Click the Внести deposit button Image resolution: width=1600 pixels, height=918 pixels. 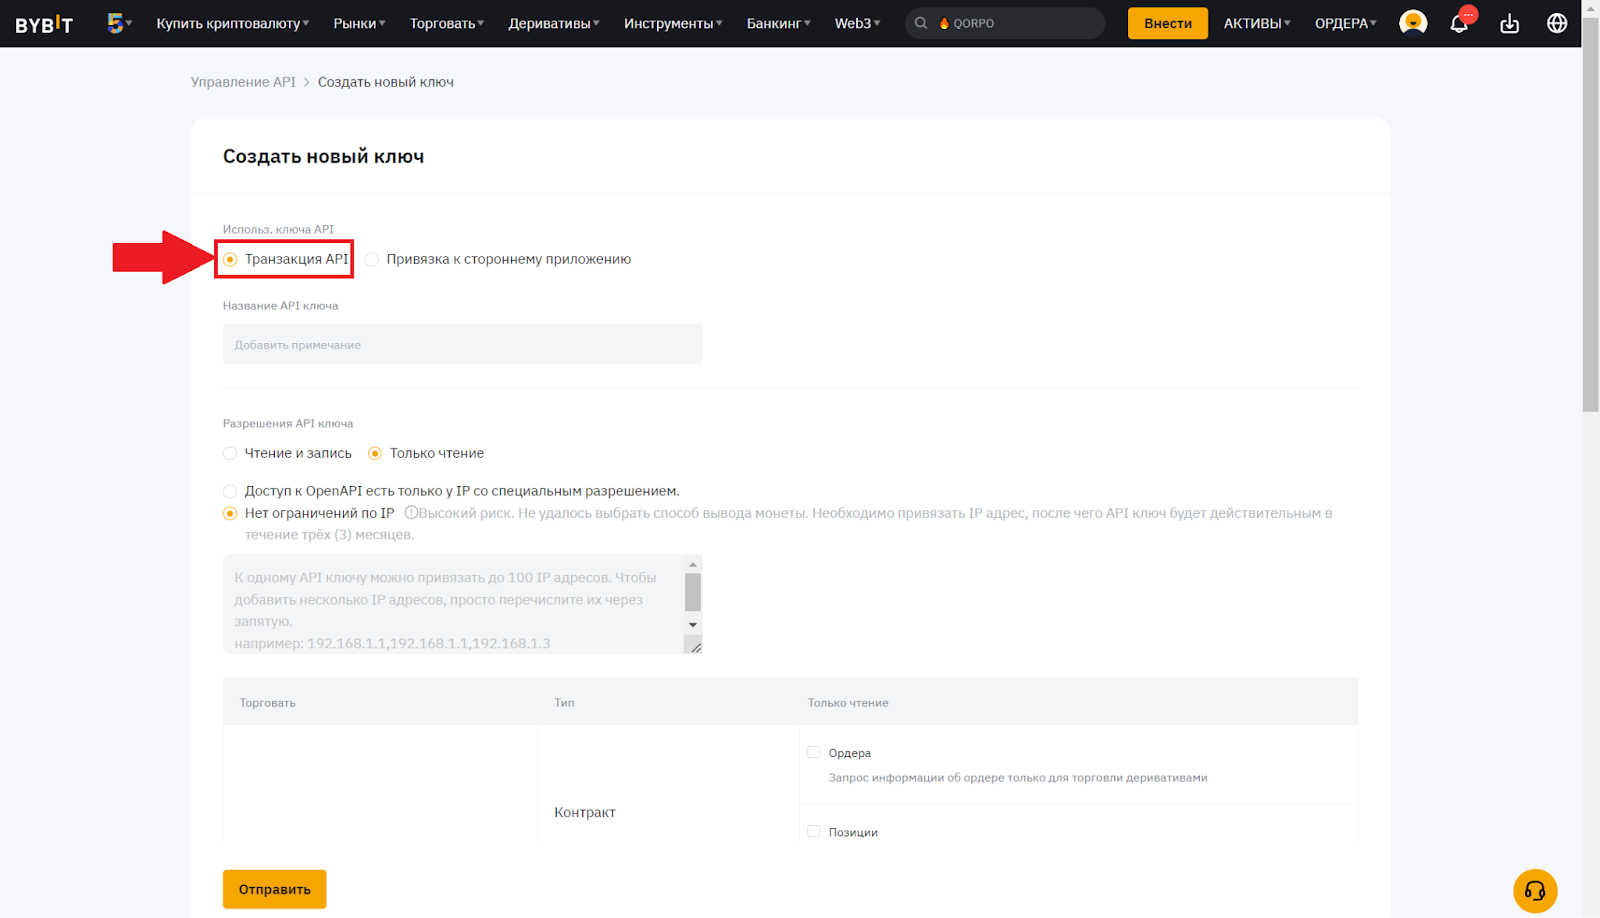[1168, 23]
